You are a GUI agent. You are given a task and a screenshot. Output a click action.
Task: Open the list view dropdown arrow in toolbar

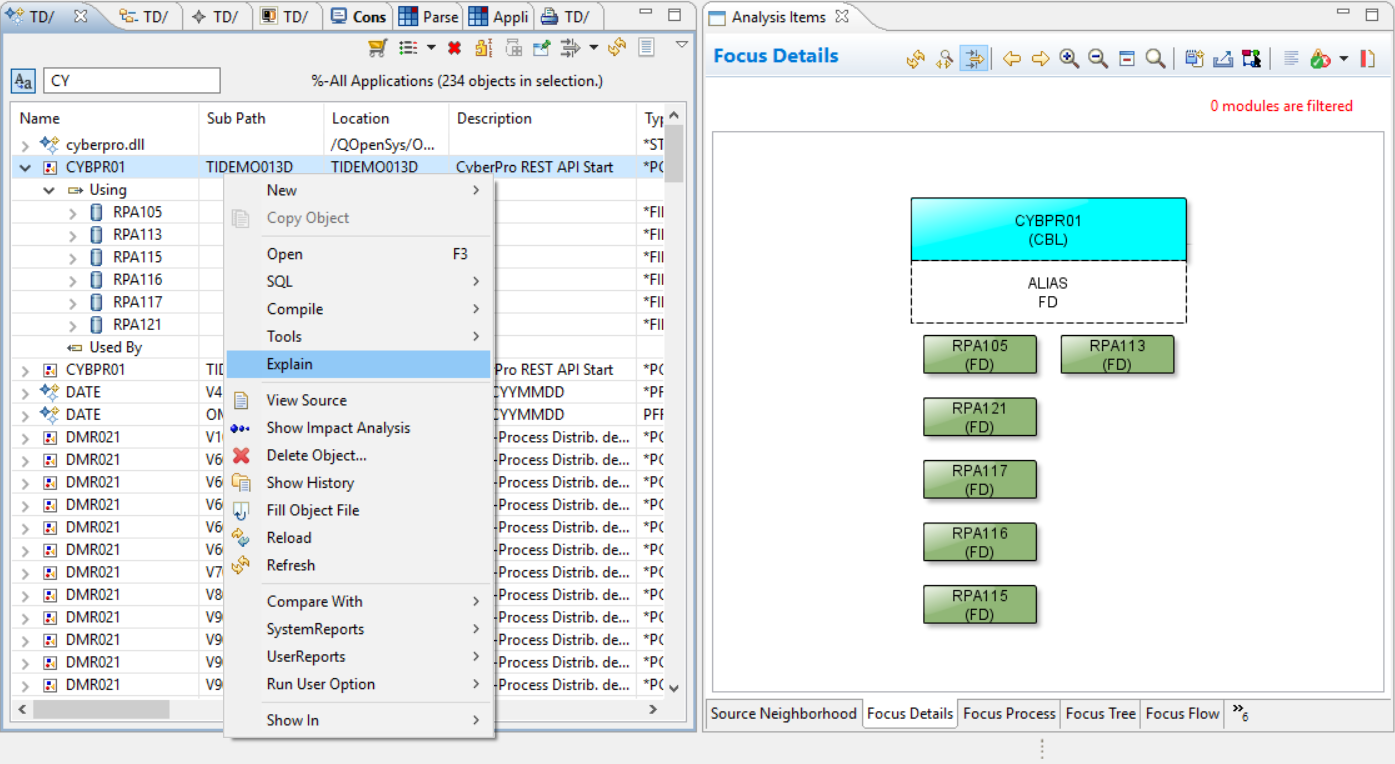(x=431, y=48)
